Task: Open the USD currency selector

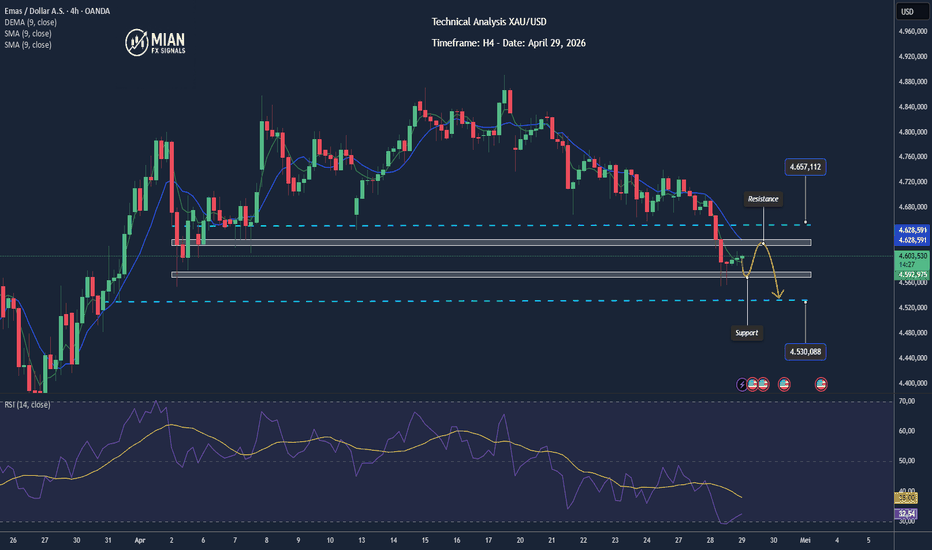Action: [x=912, y=12]
